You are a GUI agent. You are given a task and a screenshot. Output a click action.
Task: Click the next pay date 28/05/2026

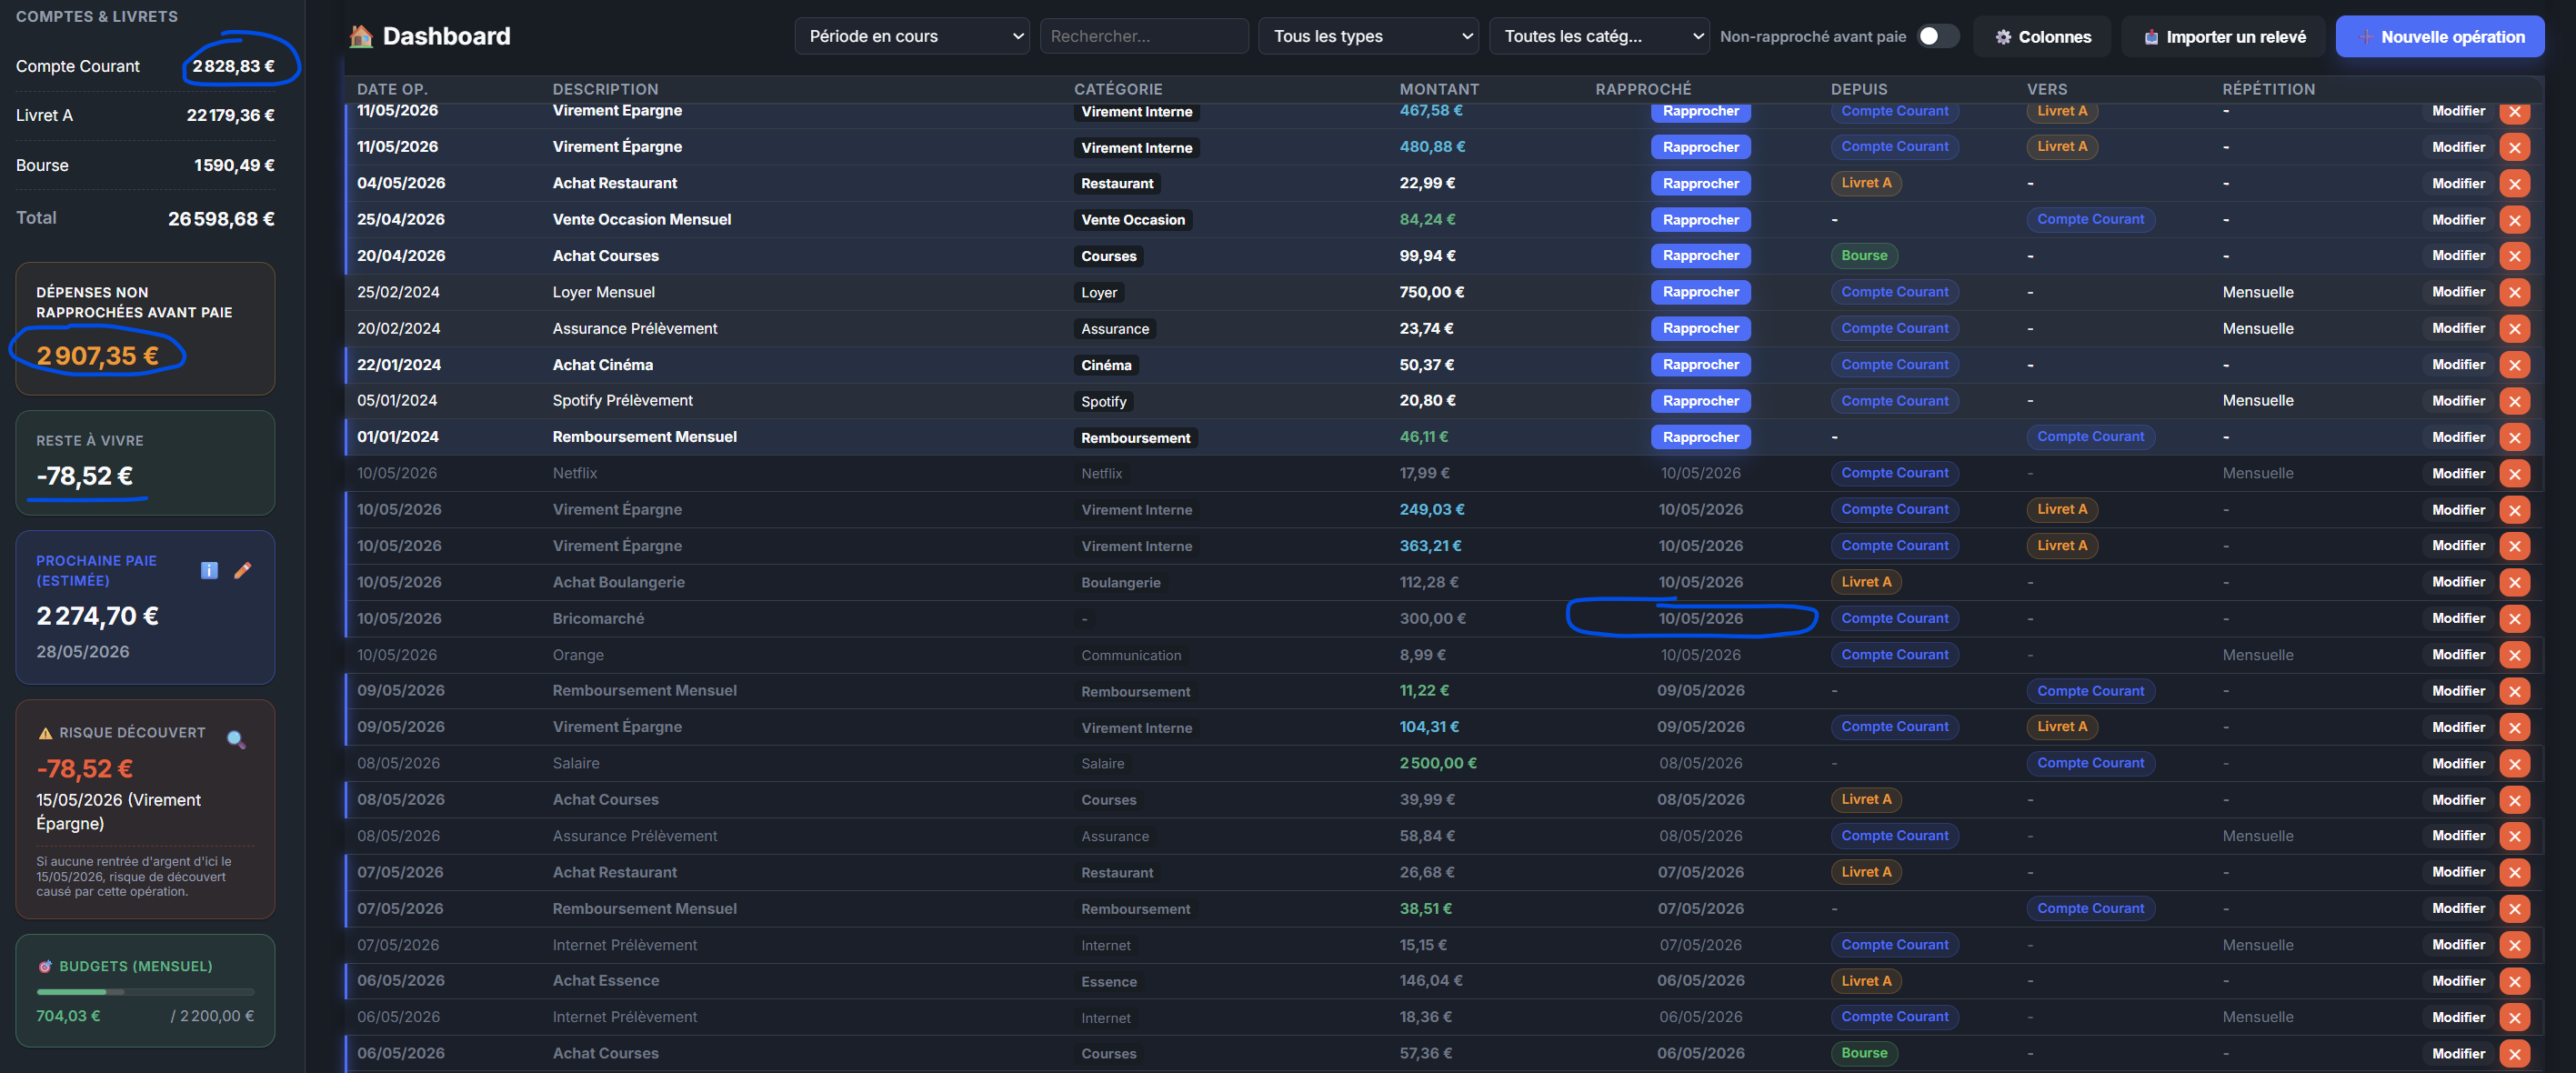tap(83, 652)
